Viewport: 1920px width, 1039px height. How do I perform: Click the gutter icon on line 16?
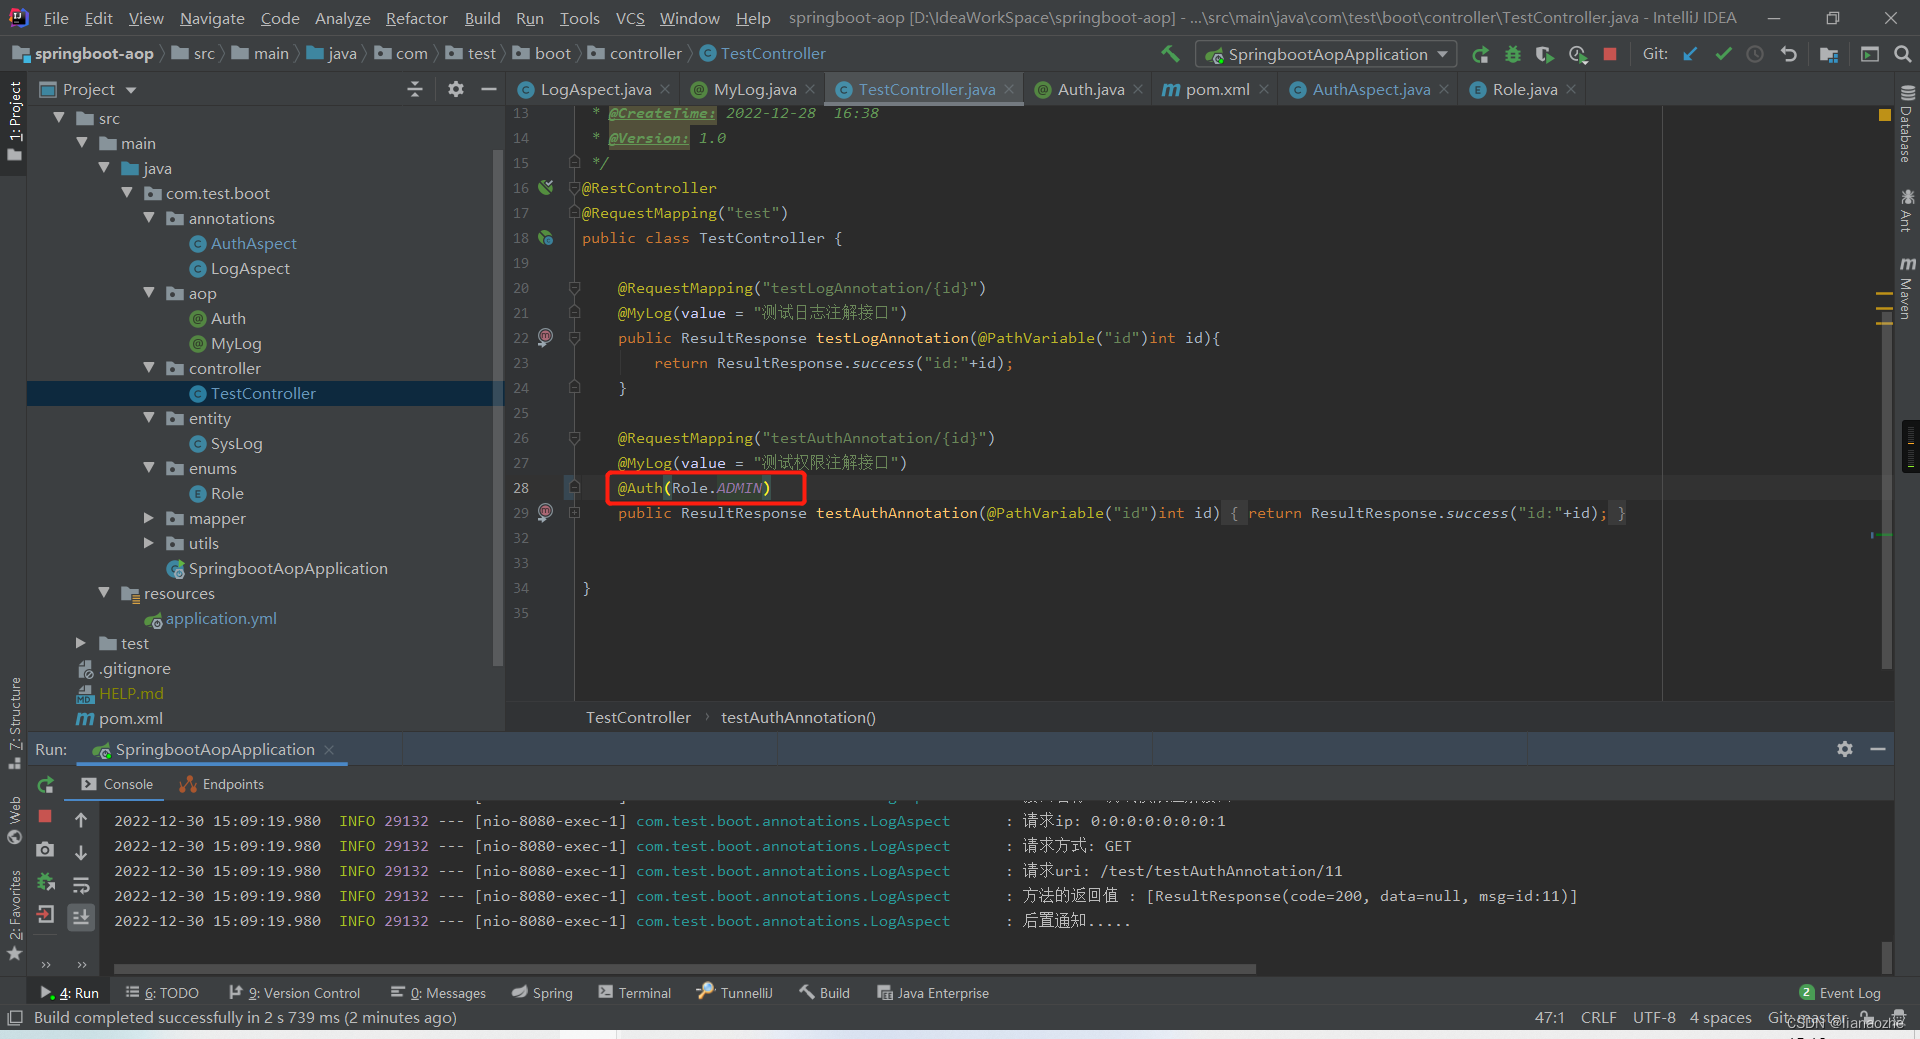tap(545, 187)
